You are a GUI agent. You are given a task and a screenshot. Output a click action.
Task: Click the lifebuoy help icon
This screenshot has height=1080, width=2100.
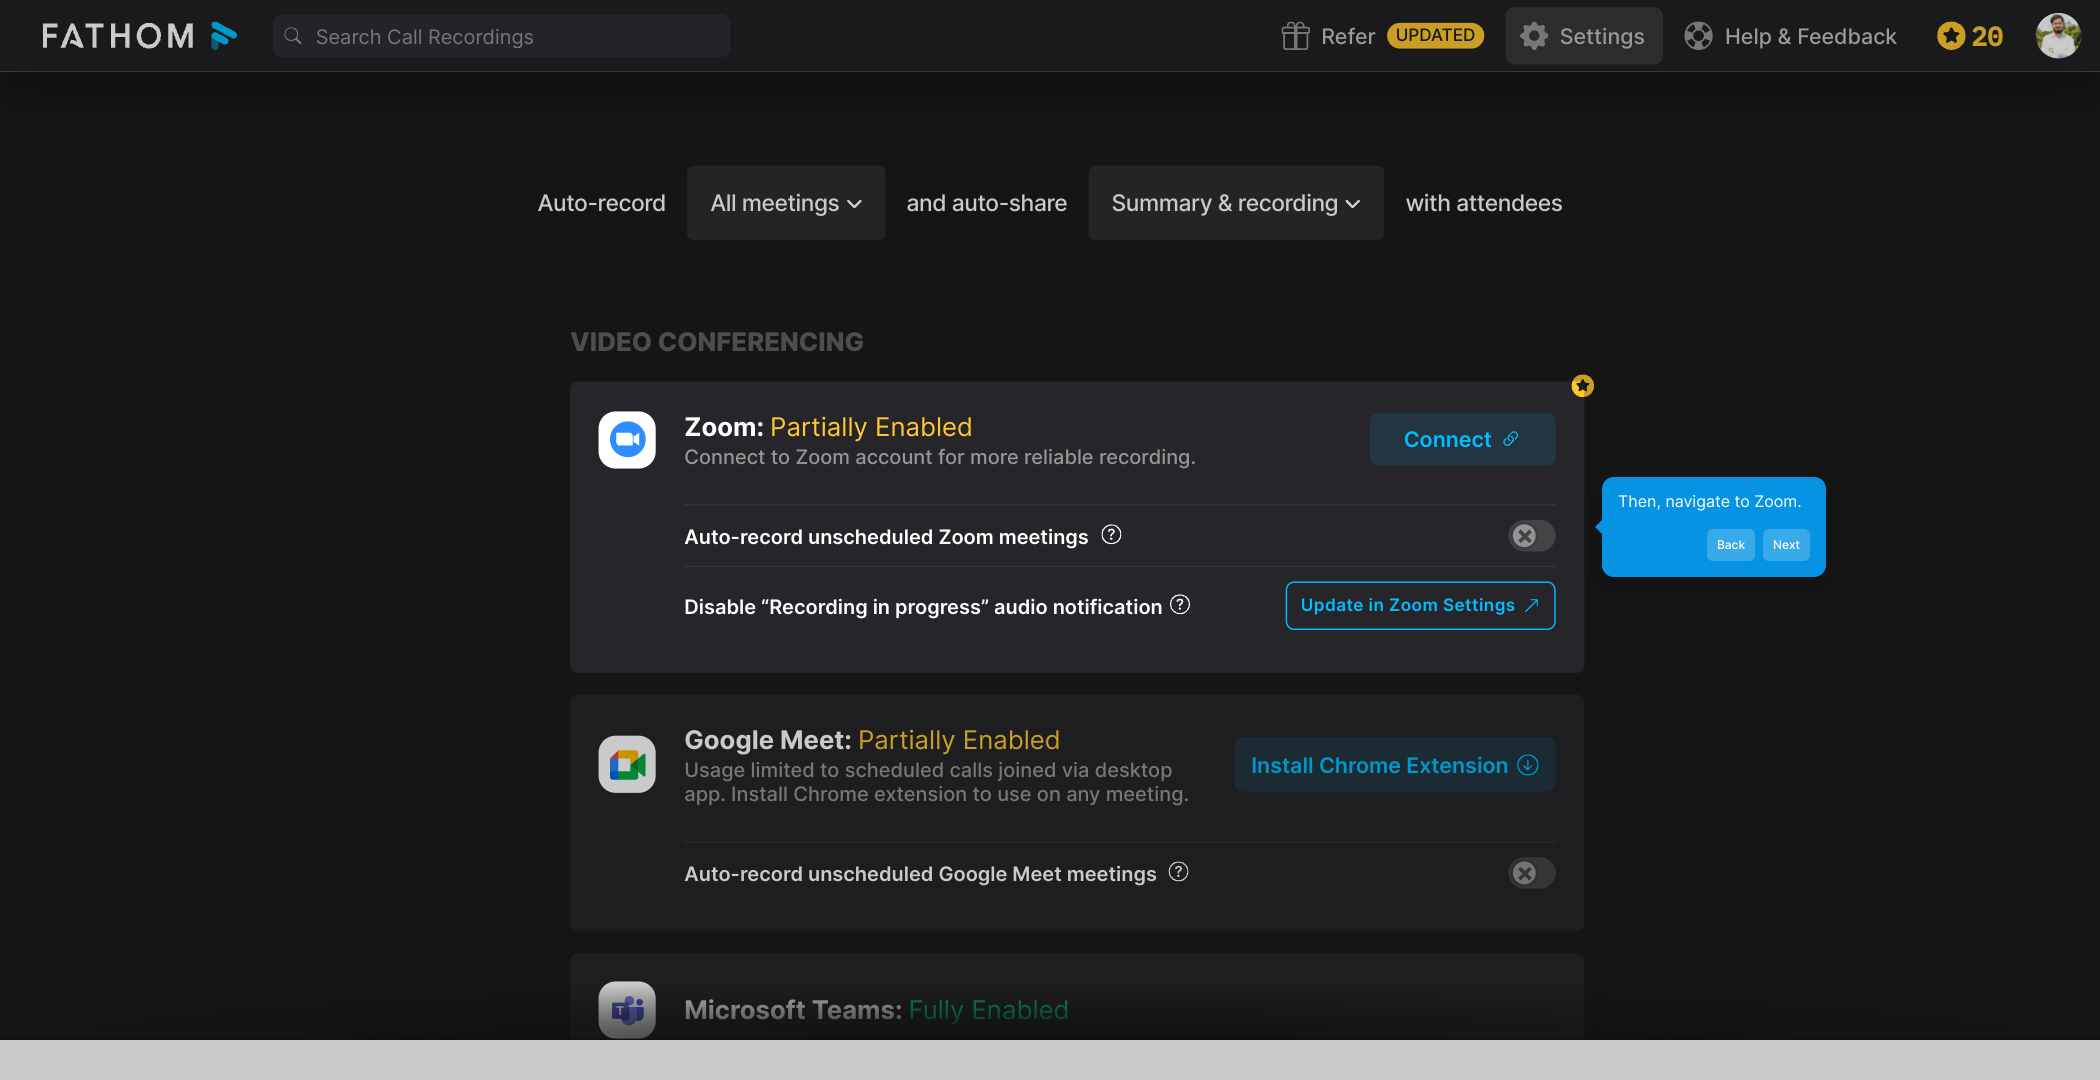click(x=1698, y=36)
